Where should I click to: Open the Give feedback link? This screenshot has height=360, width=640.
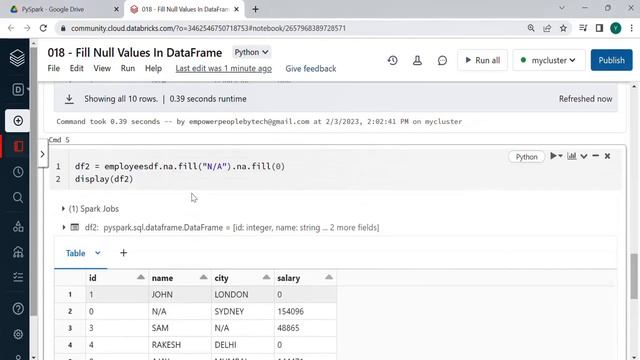[311, 69]
